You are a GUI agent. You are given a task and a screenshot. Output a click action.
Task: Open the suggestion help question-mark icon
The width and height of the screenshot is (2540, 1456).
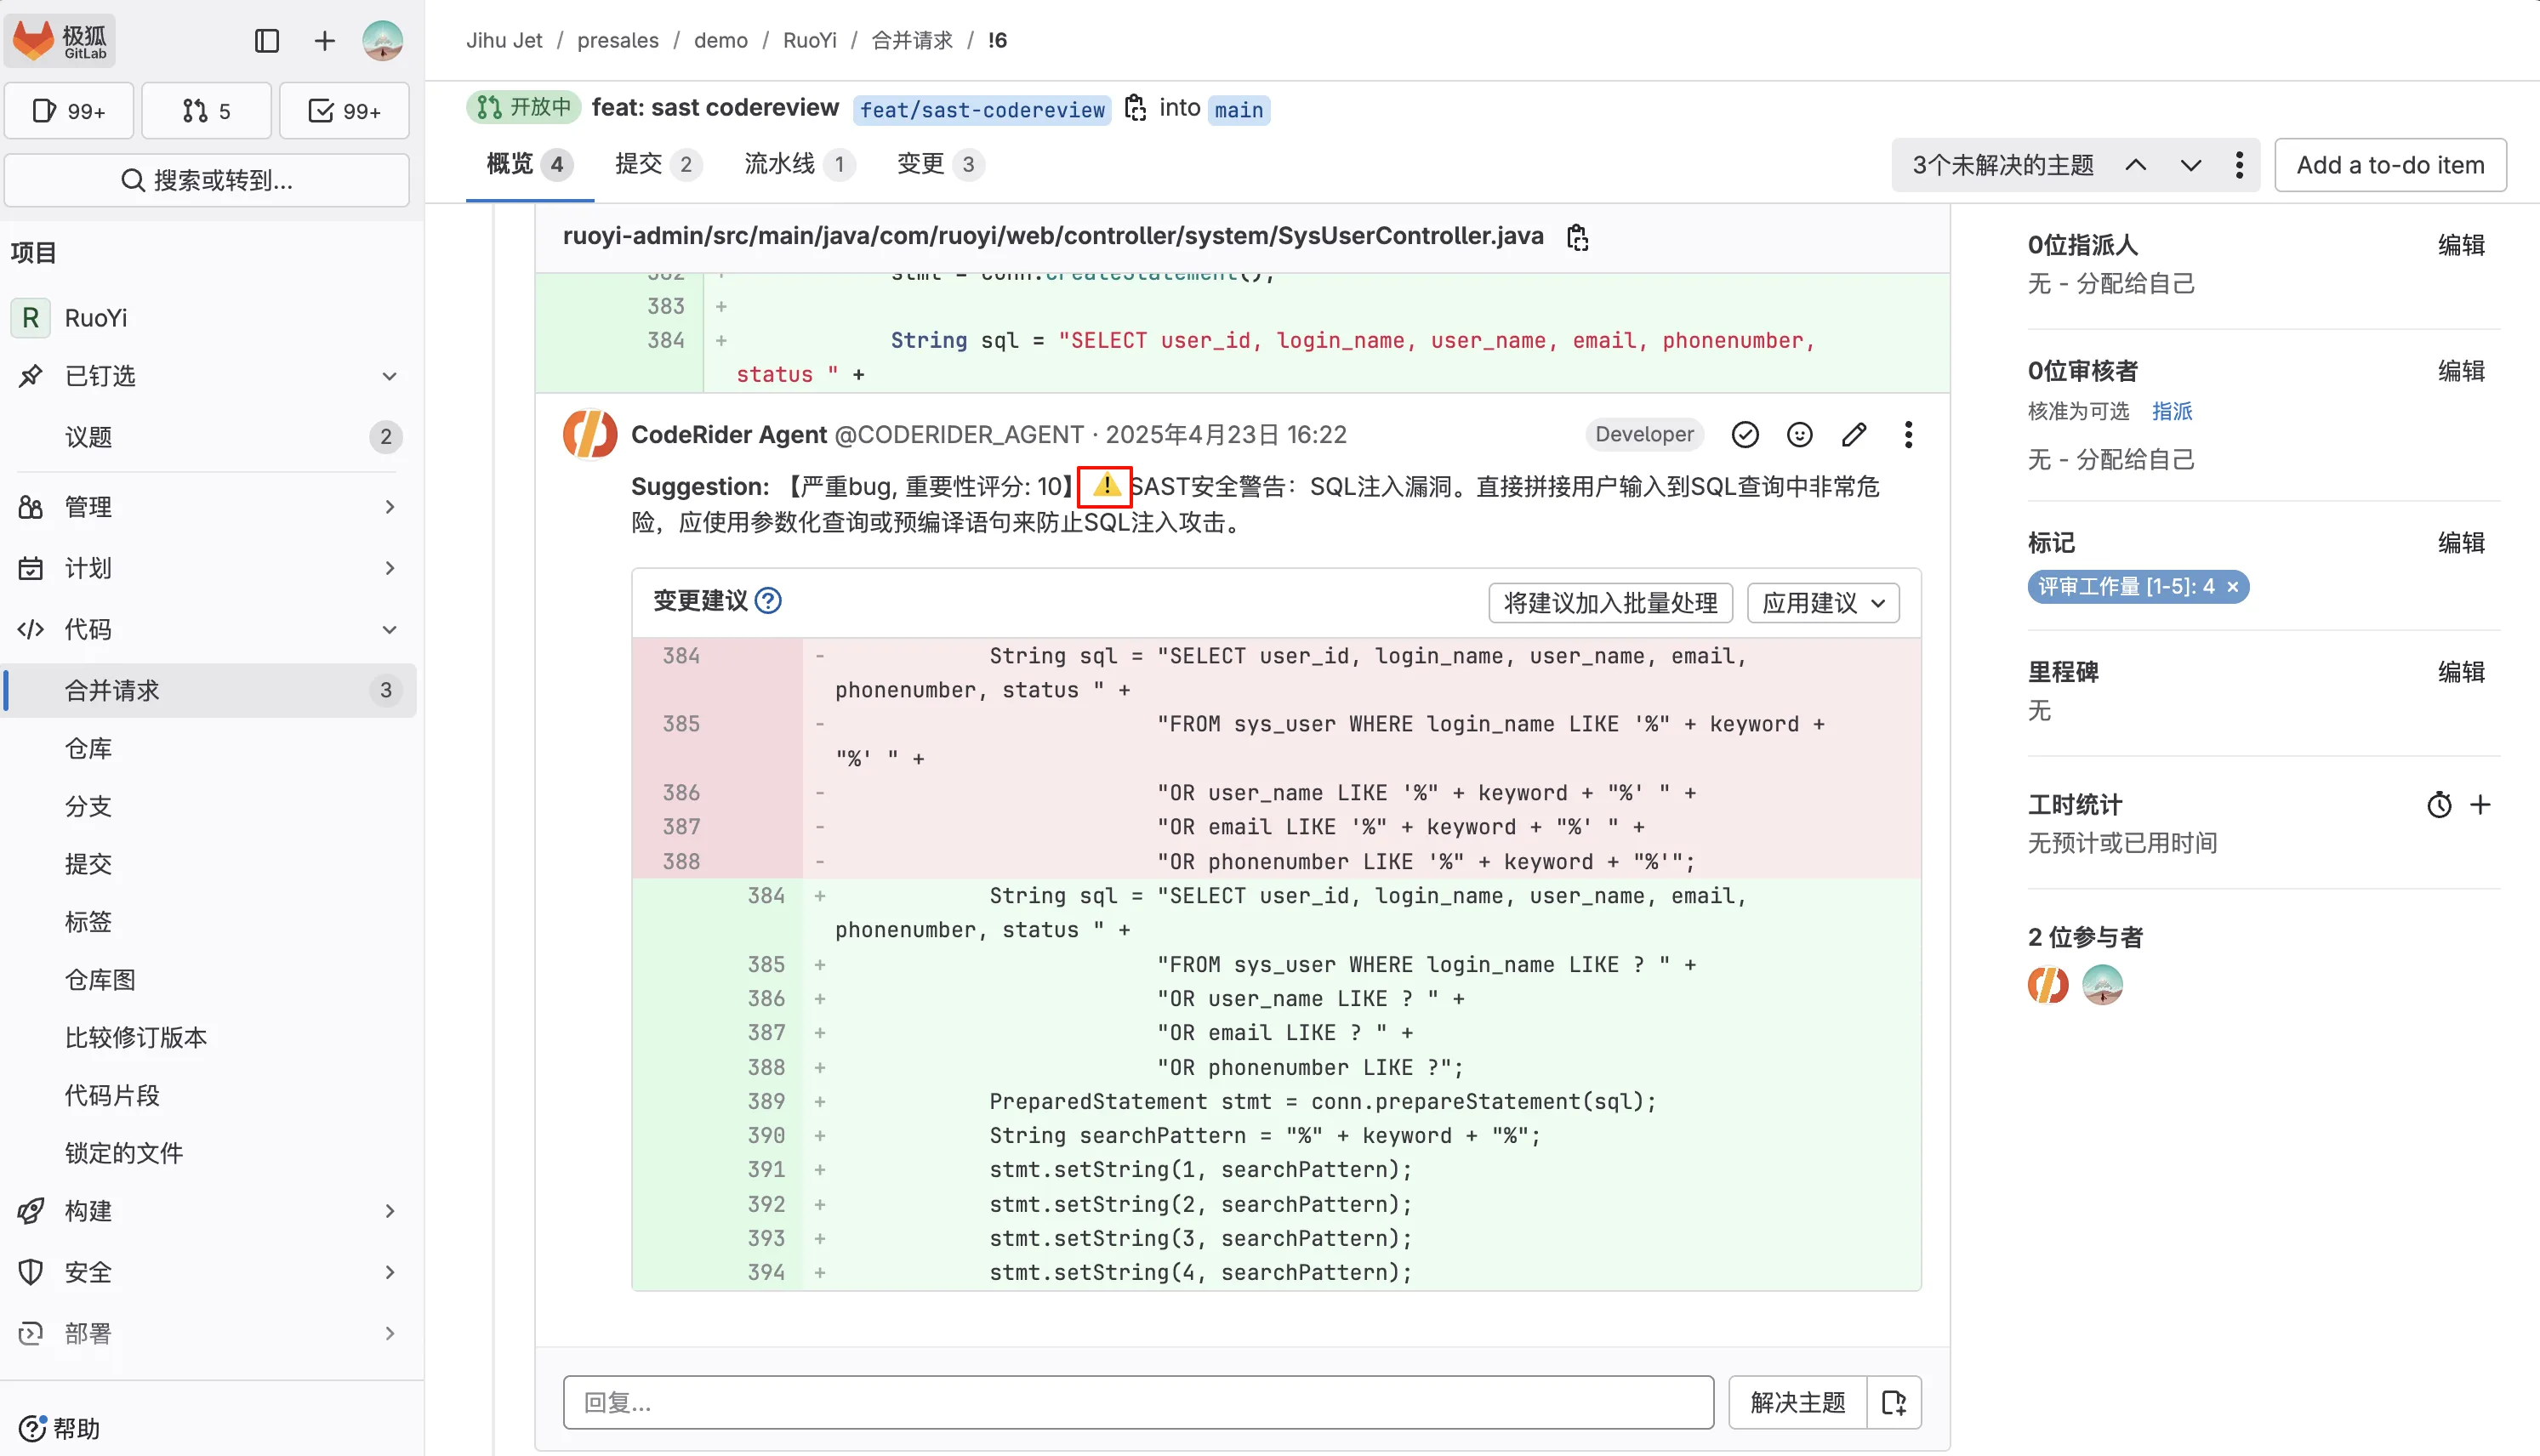click(x=768, y=601)
